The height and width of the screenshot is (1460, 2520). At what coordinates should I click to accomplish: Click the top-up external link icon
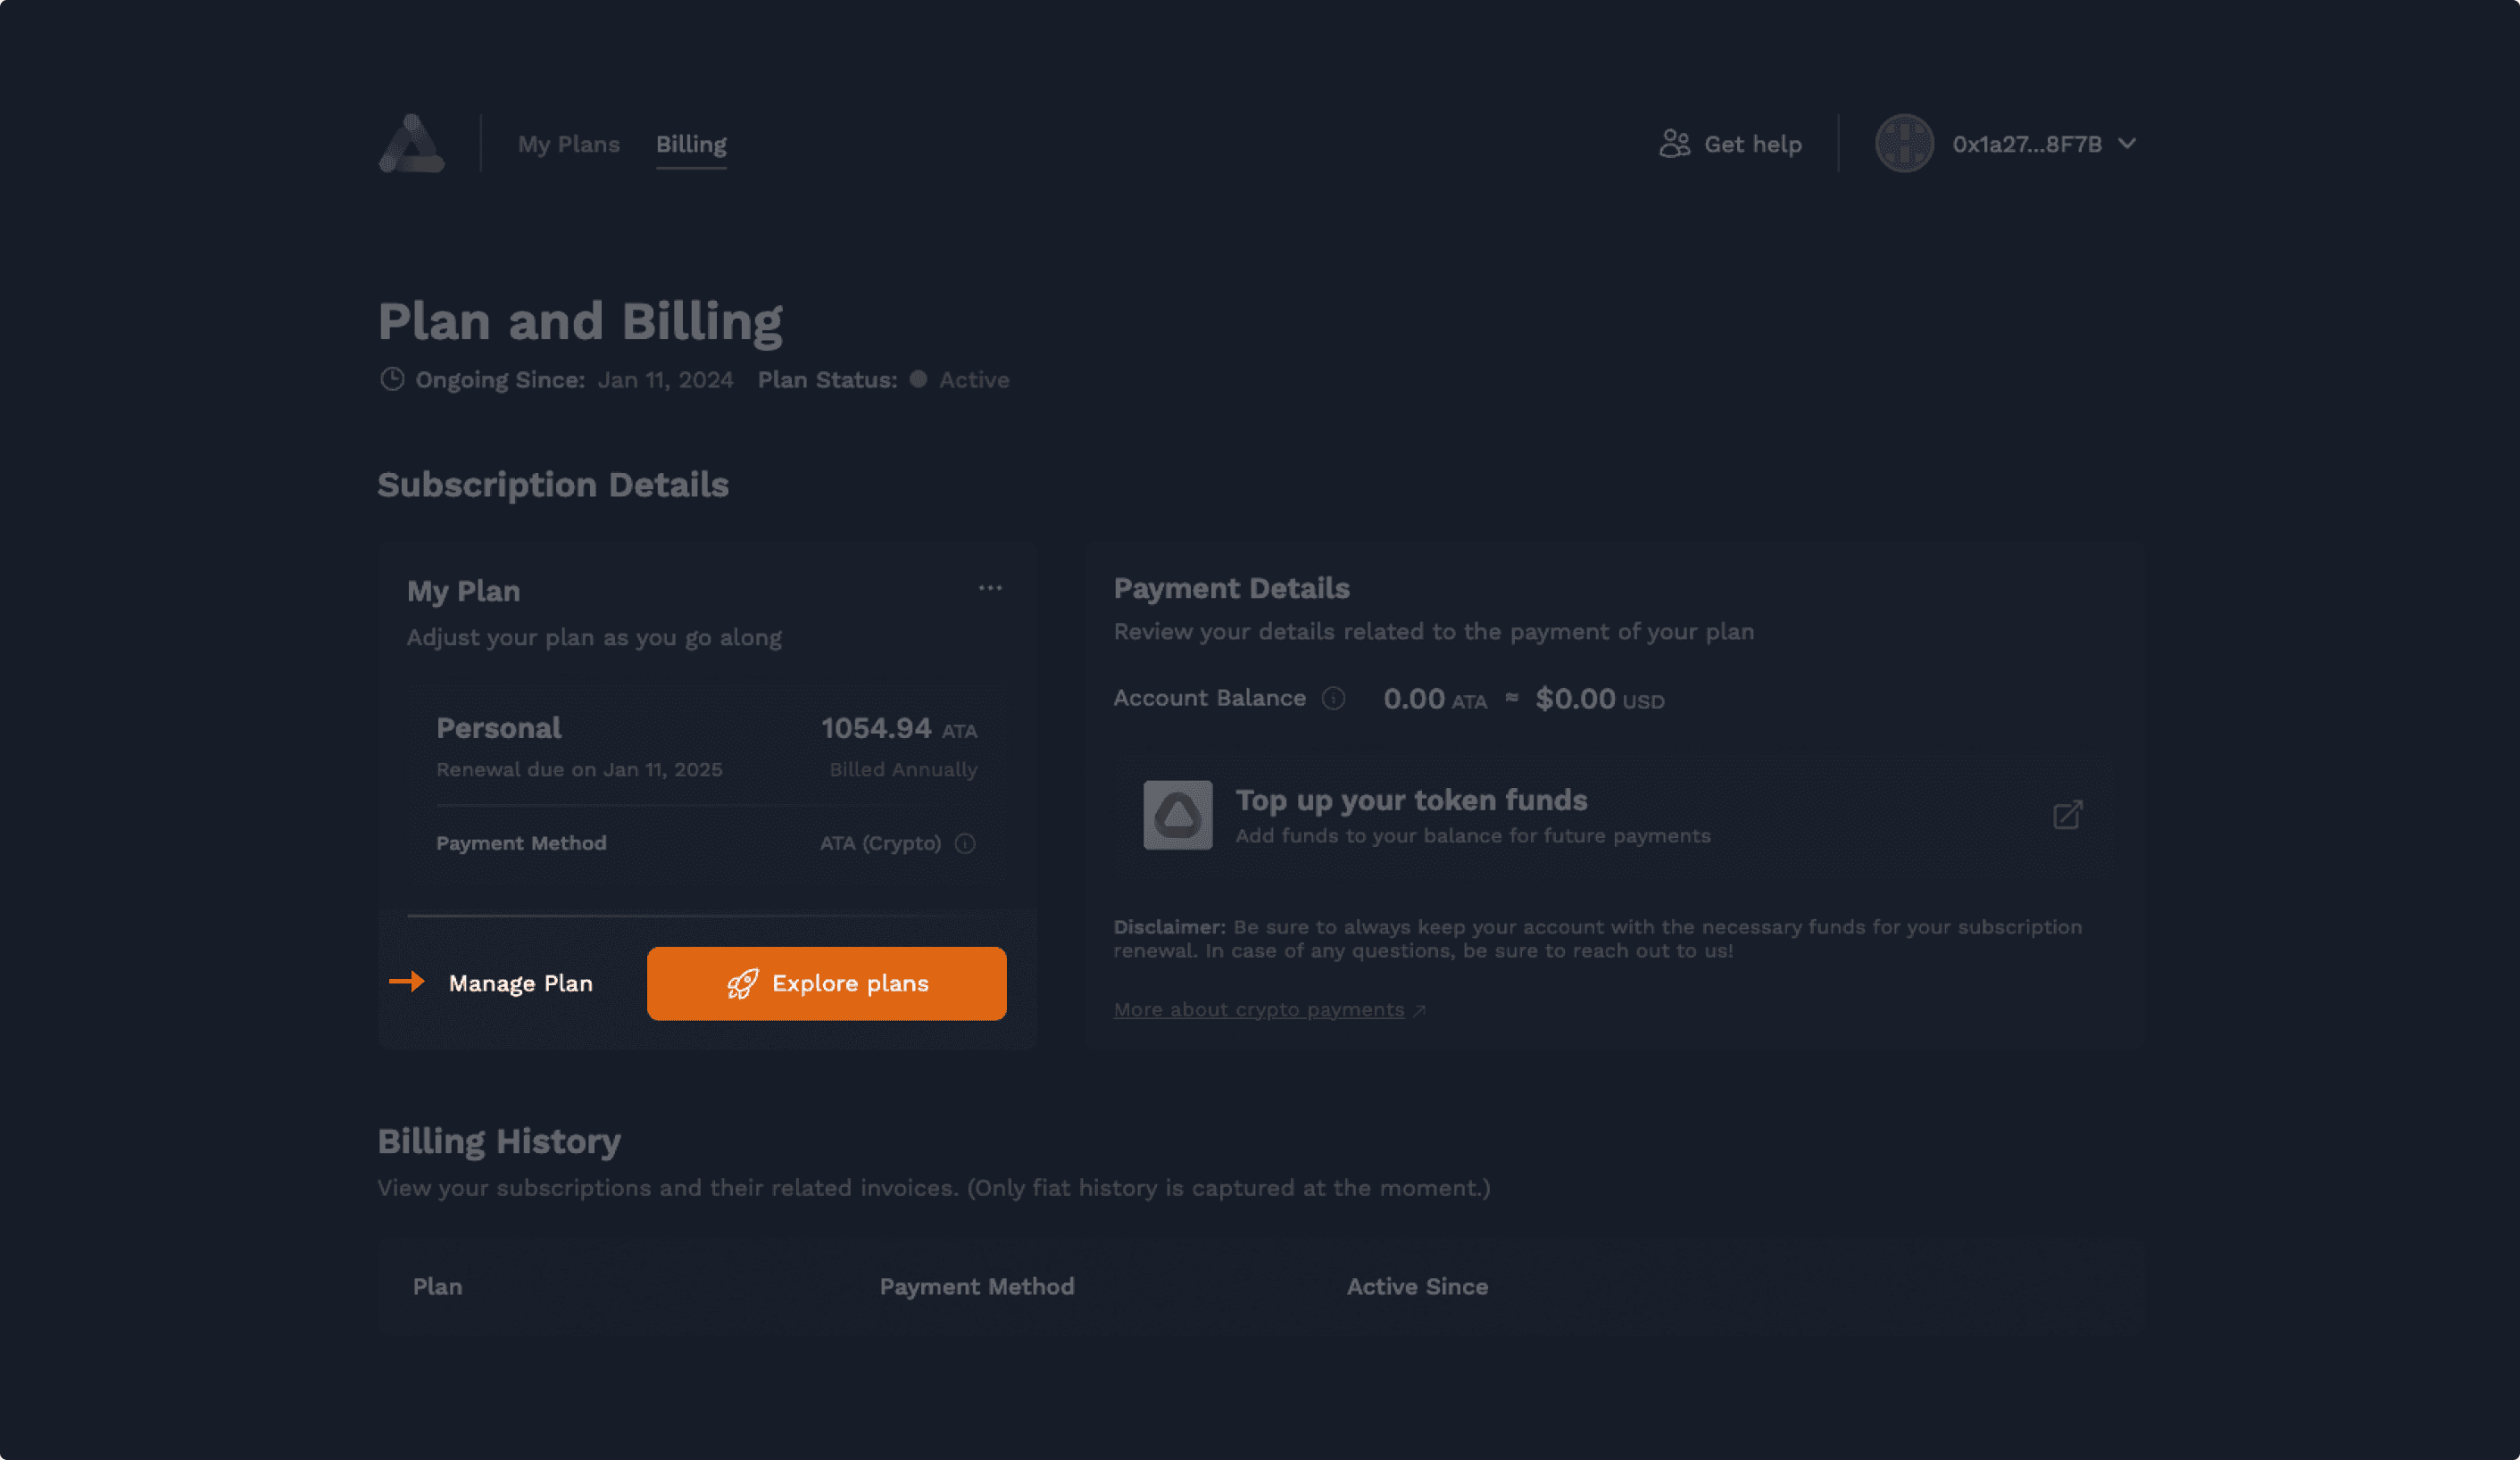(x=2067, y=815)
